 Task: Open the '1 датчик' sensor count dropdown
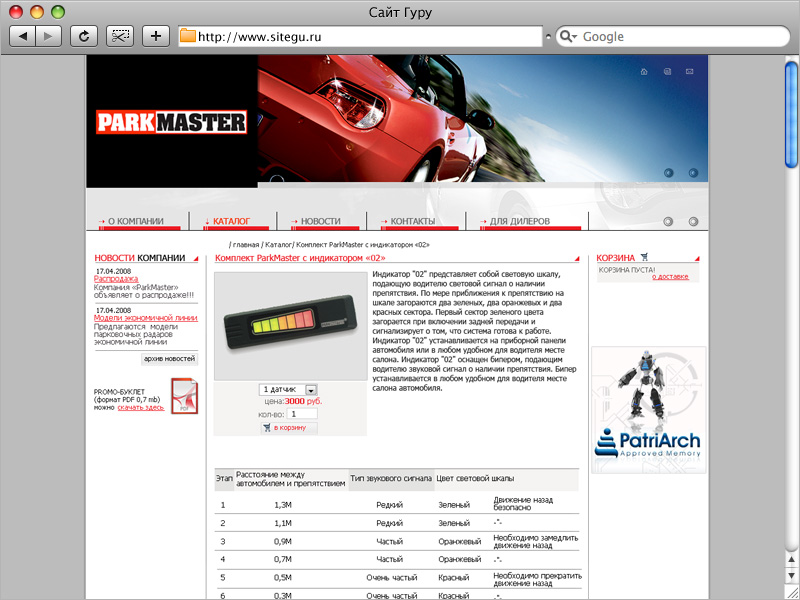click(x=288, y=389)
